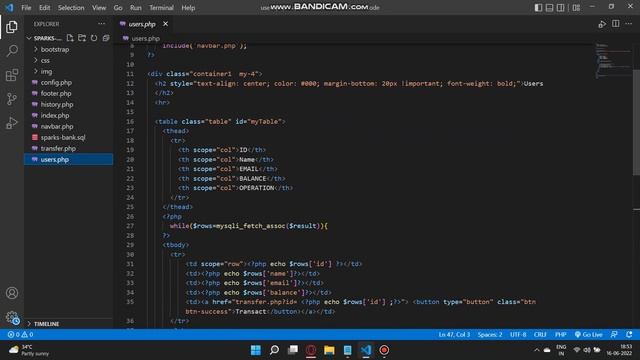640x360 pixels.
Task: Change file encoding UTF-8
Action: [518, 334]
